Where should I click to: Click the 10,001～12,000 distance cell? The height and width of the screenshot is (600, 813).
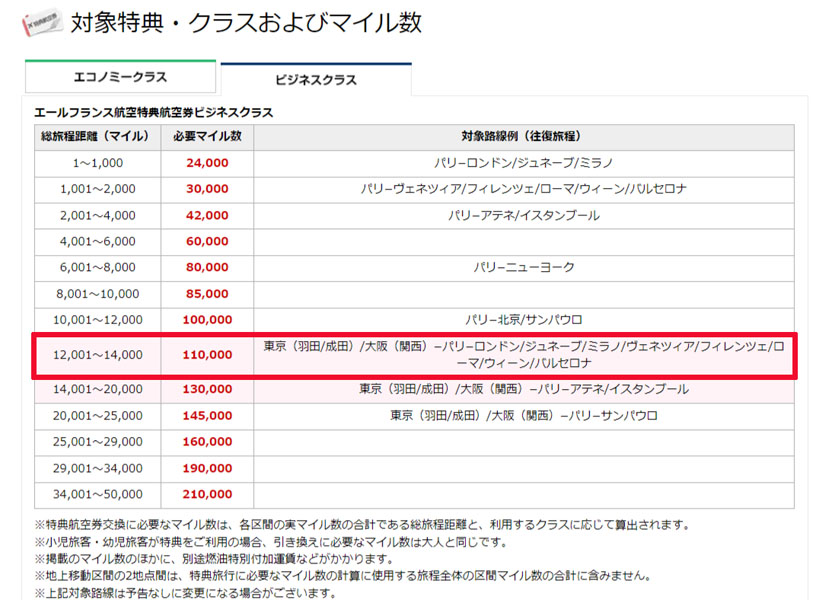pos(97,320)
